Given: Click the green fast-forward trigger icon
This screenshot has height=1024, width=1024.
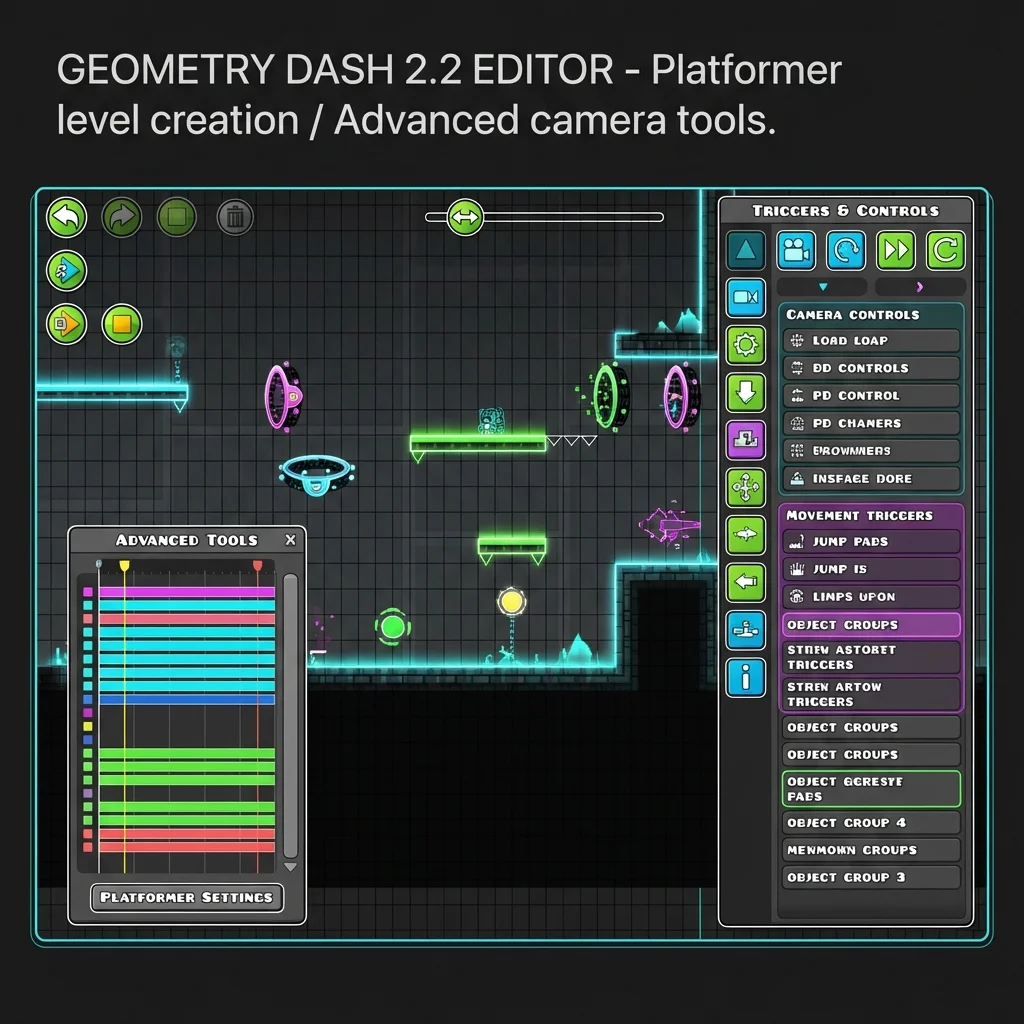Looking at the screenshot, I should [x=895, y=251].
